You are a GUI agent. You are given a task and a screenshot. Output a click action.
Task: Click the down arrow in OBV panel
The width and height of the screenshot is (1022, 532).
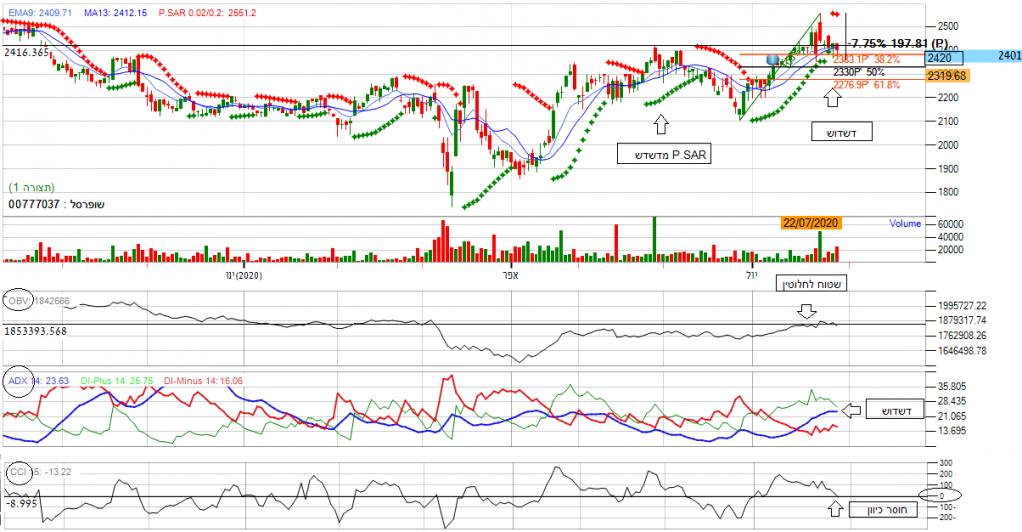(806, 314)
